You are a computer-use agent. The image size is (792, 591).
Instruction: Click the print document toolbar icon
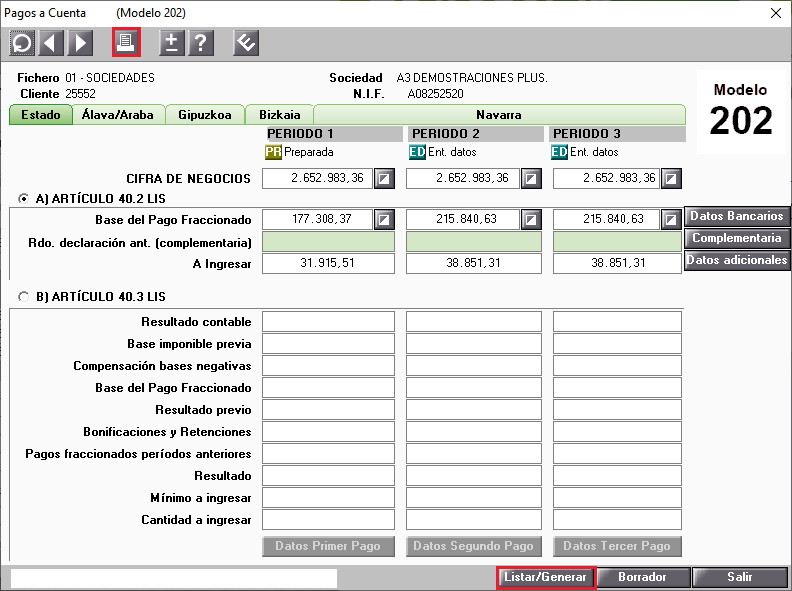point(126,42)
